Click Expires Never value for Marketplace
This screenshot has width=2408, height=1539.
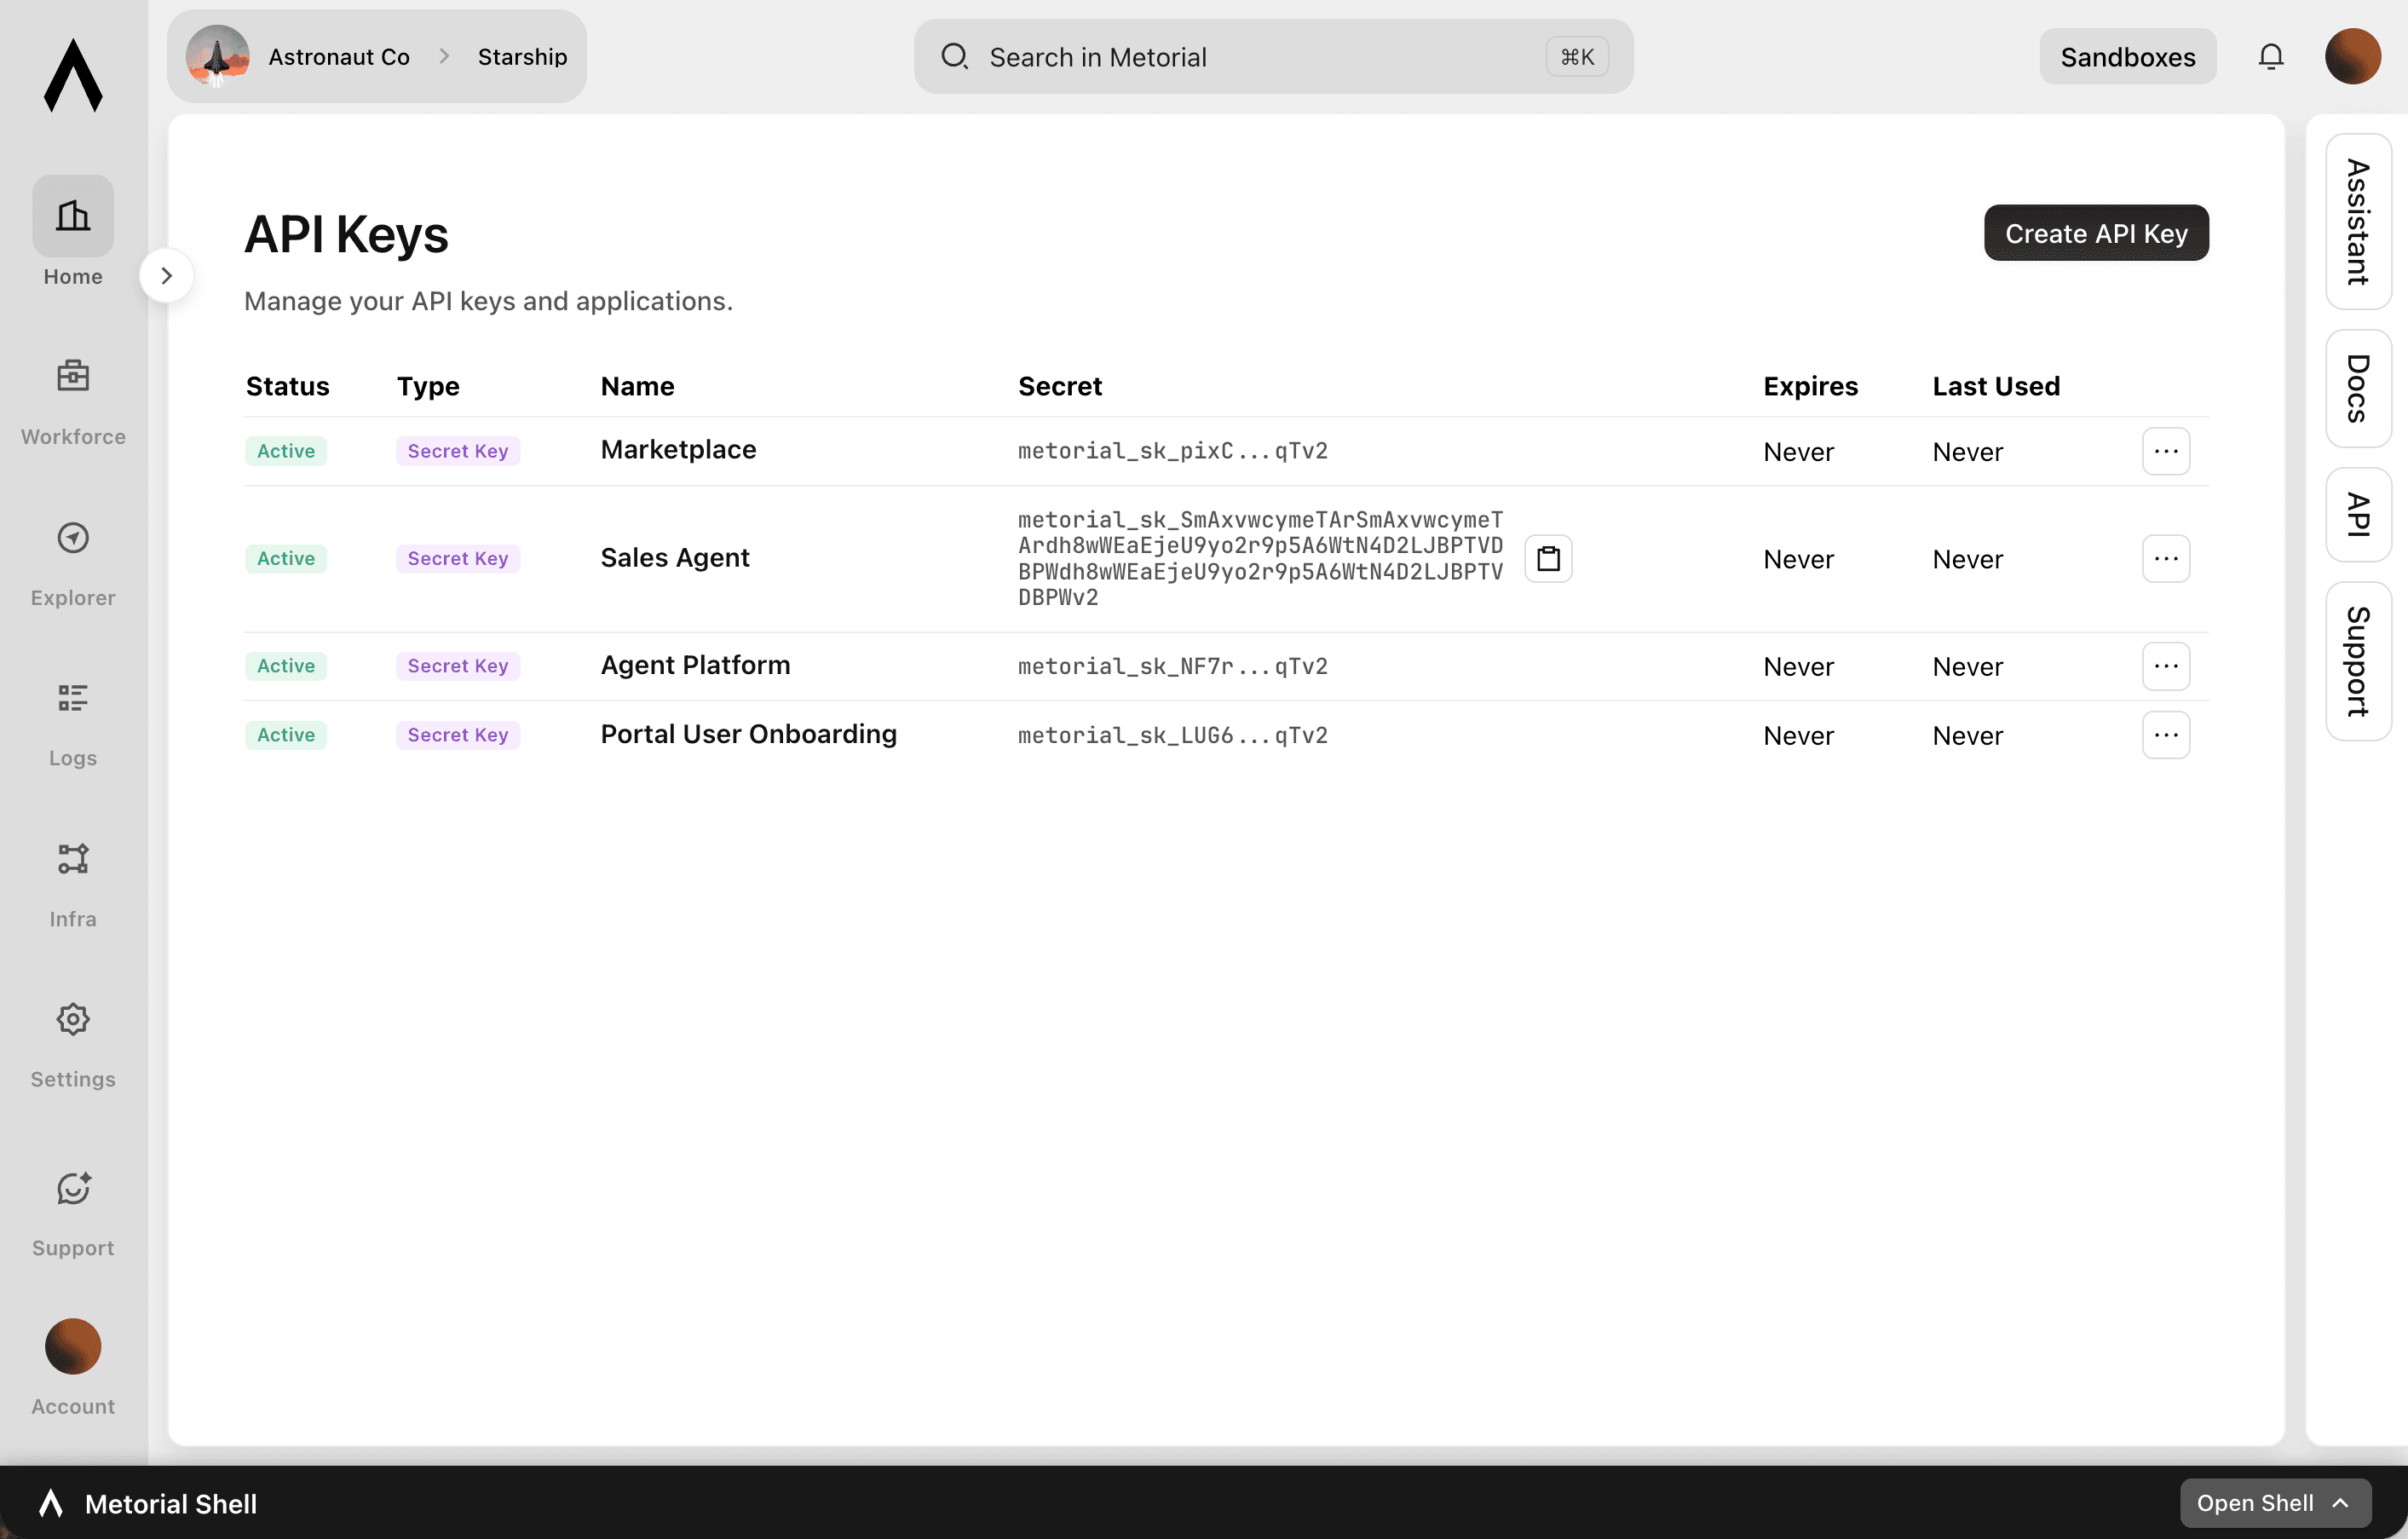(x=1798, y=452)
